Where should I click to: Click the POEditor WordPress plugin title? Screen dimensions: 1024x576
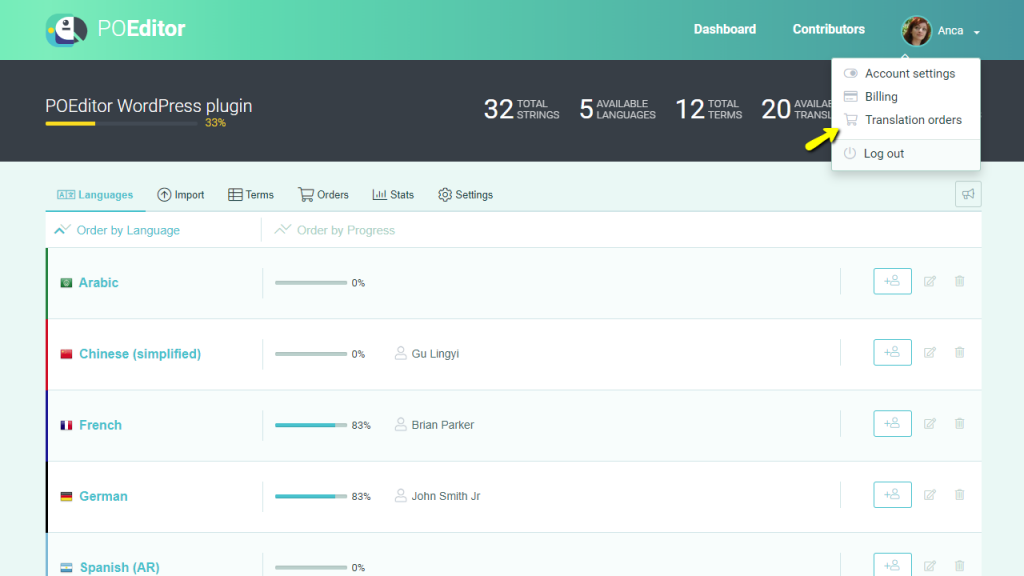coord(149,106)
